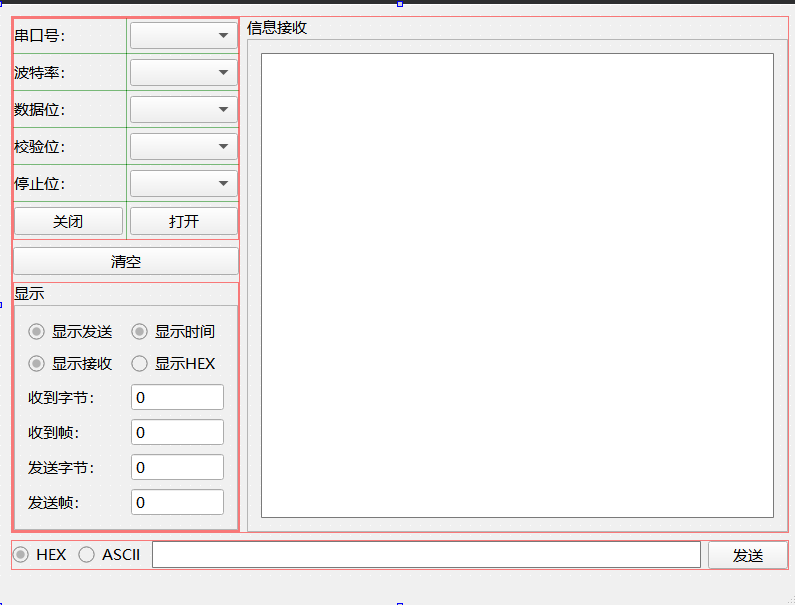Screen dimensions: 795x605
Task: Click the 校验位 label
Action: (40, 147)
